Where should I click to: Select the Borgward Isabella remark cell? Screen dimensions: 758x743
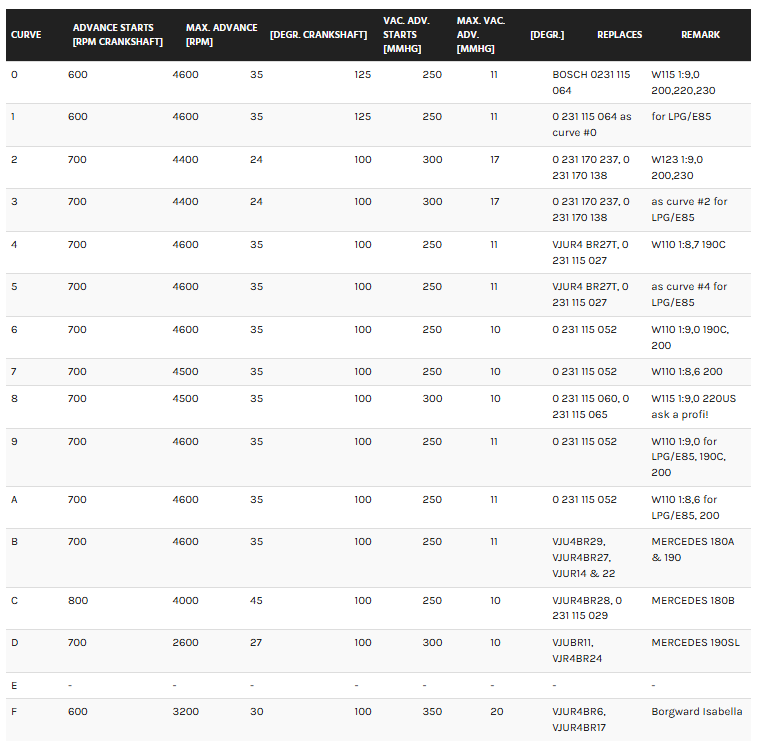697,712
